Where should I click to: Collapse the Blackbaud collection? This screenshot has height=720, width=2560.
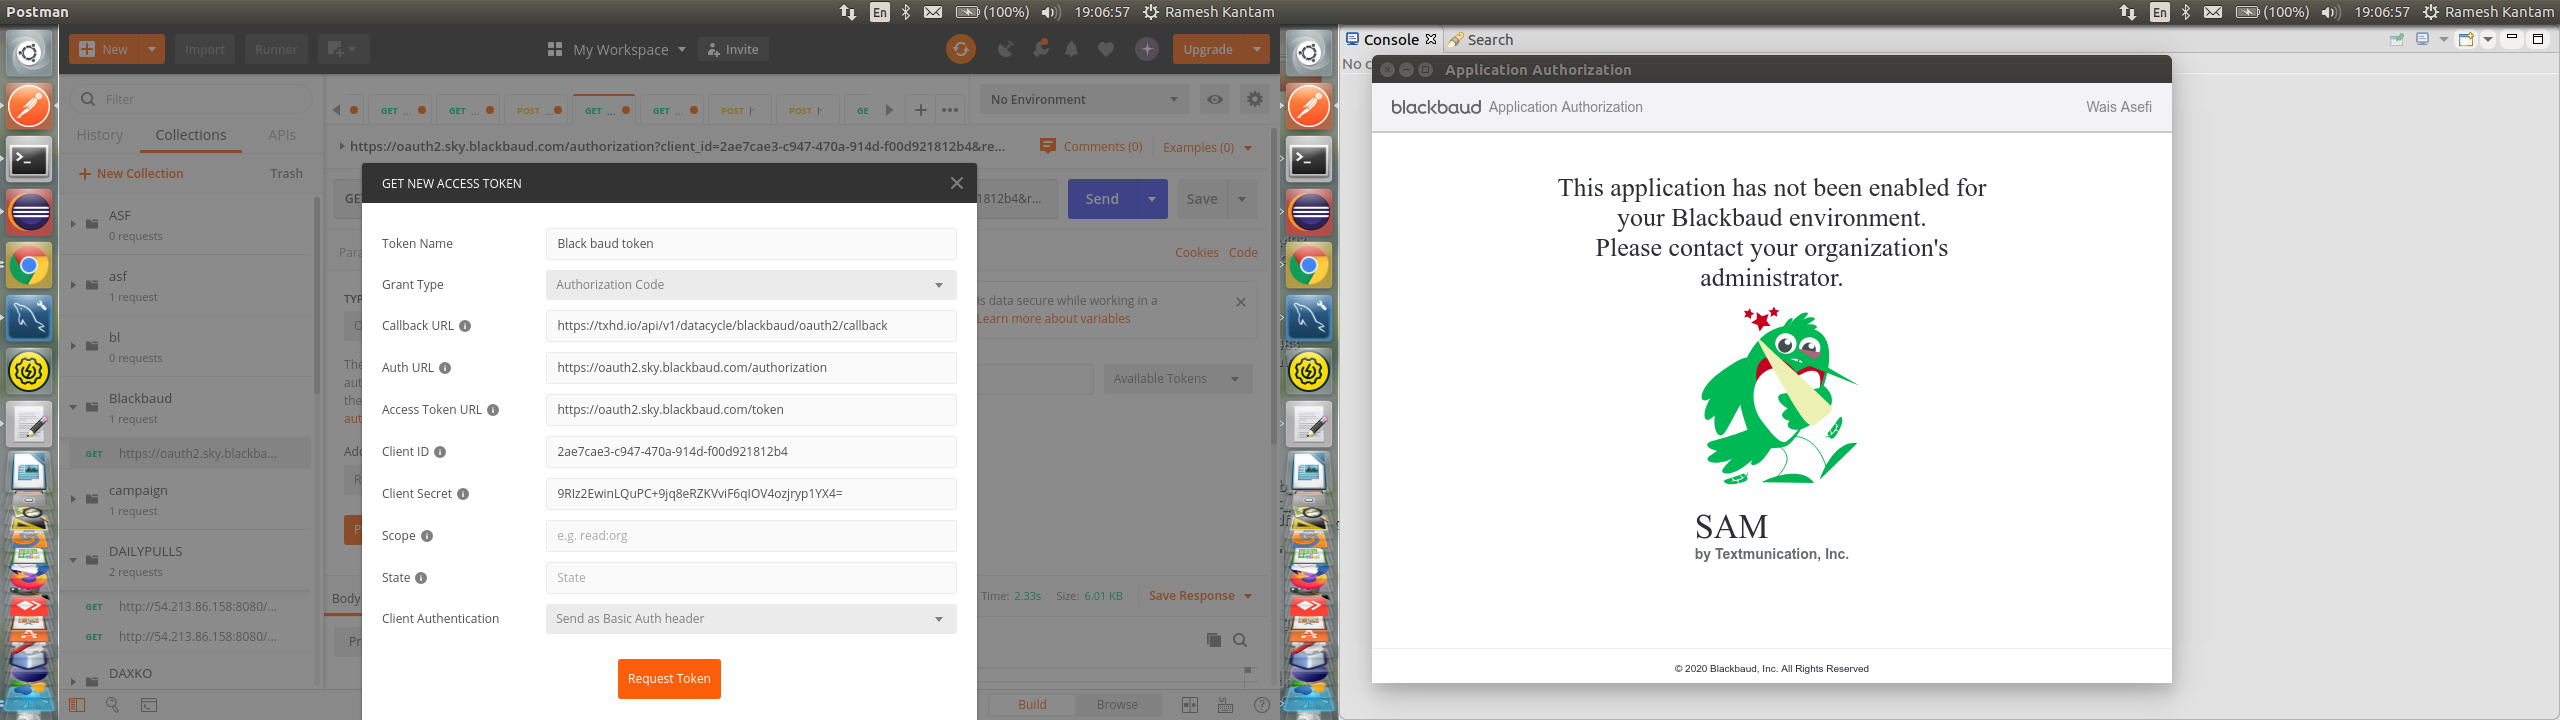click(x=73, y=406)
